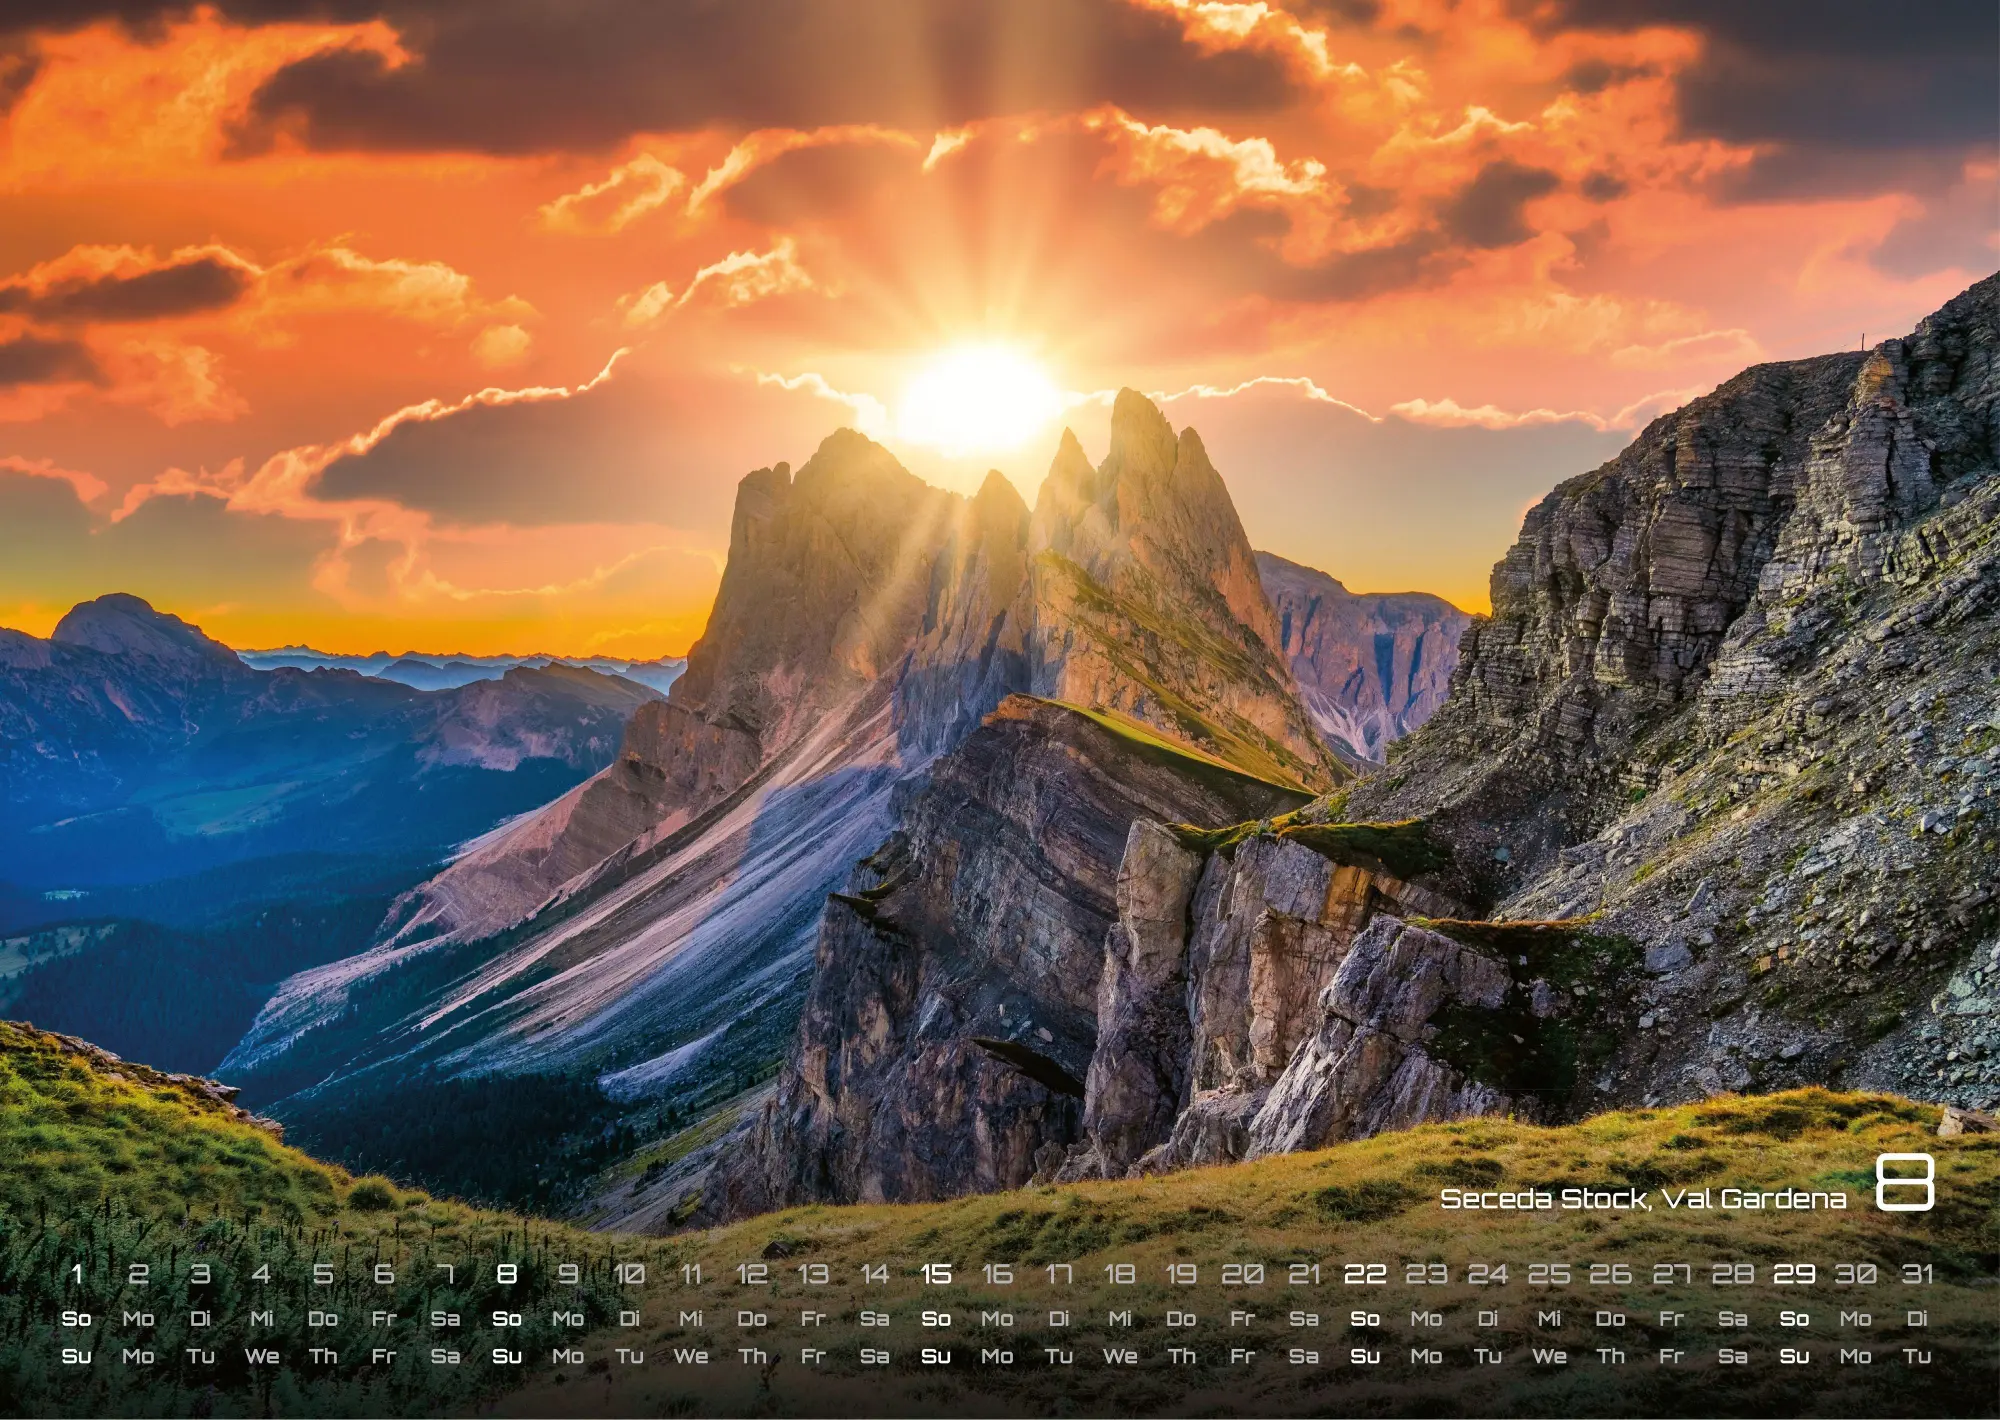Select highlighted Sunday date 22

[1365, 1274]
